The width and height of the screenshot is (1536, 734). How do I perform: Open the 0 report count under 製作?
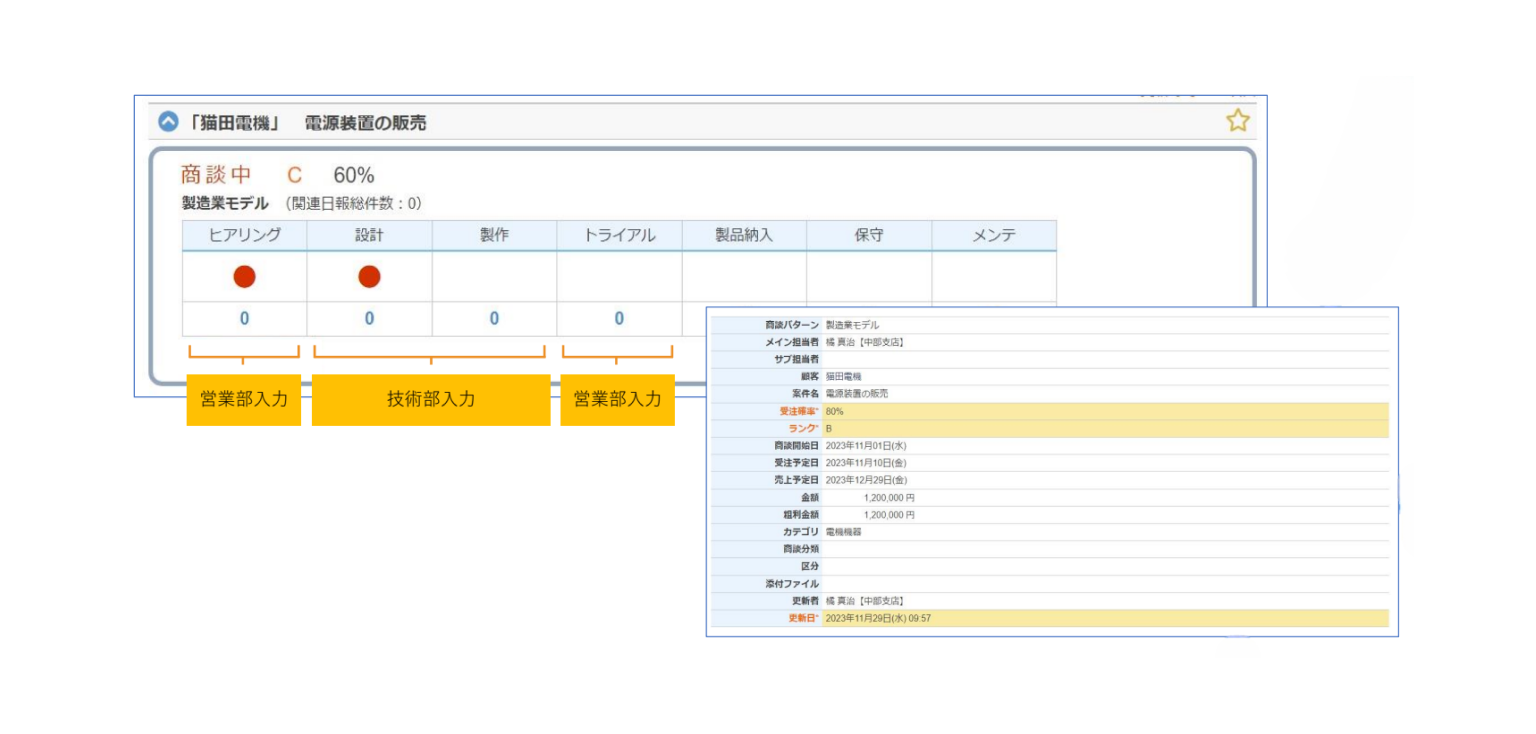[x=494, y=318]
